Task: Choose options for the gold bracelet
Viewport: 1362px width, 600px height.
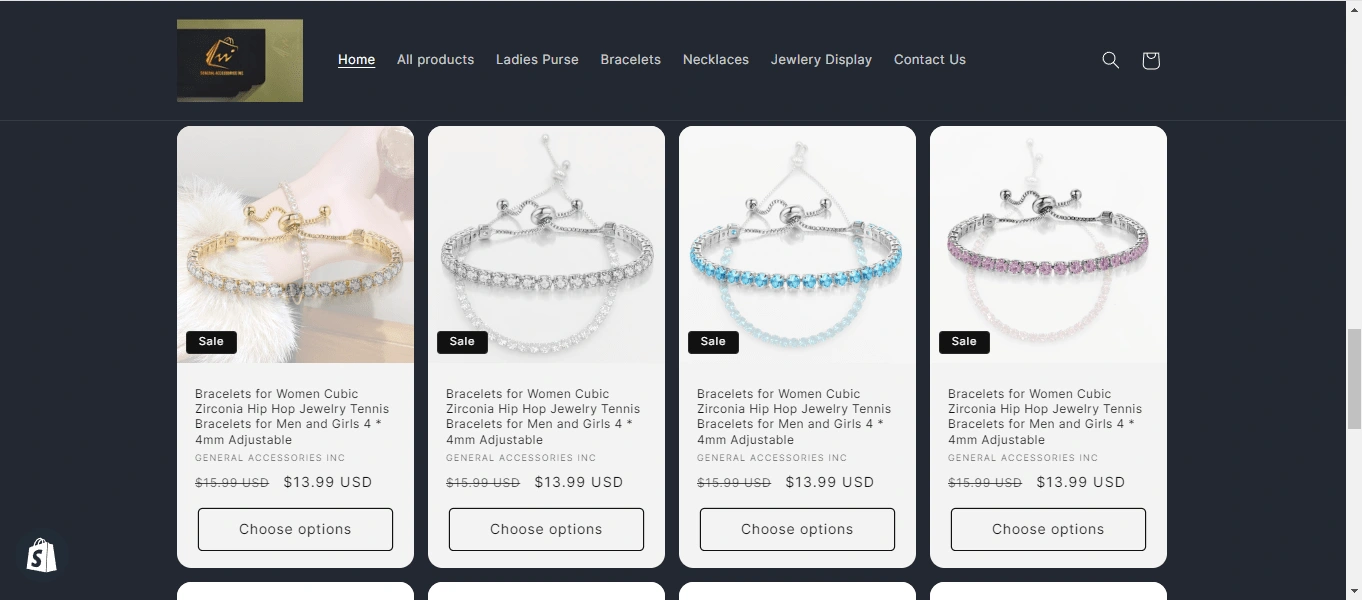Action: pos(295,529)
